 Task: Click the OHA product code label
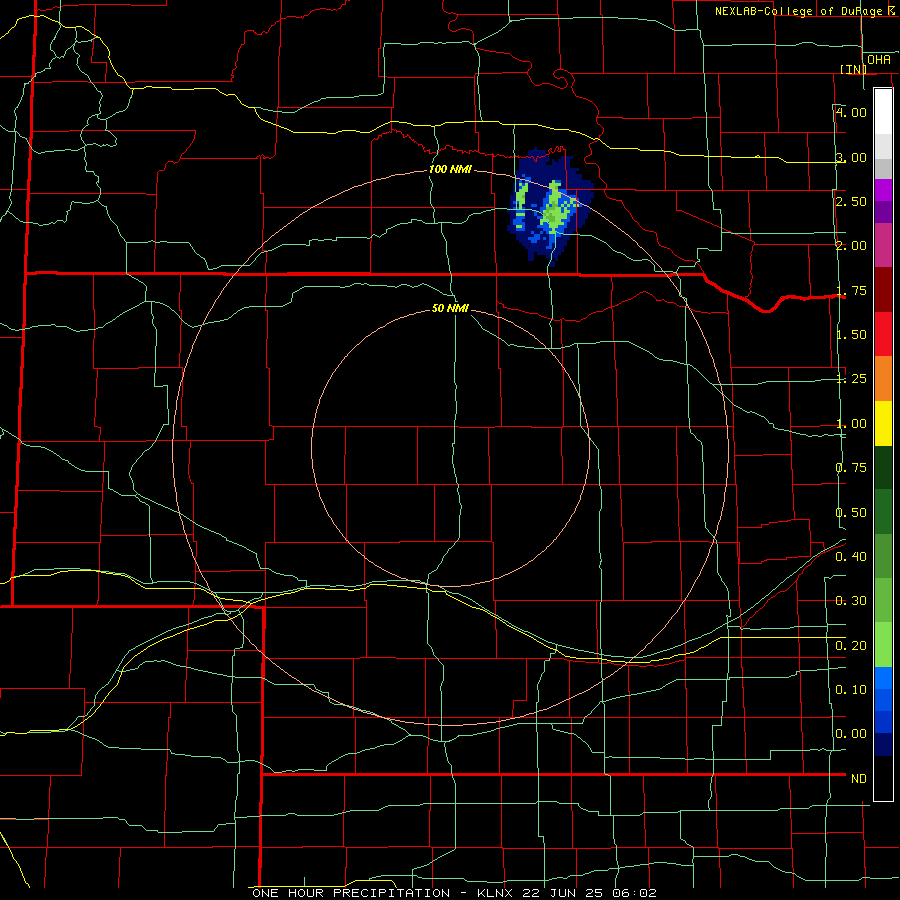pos(879,60)
